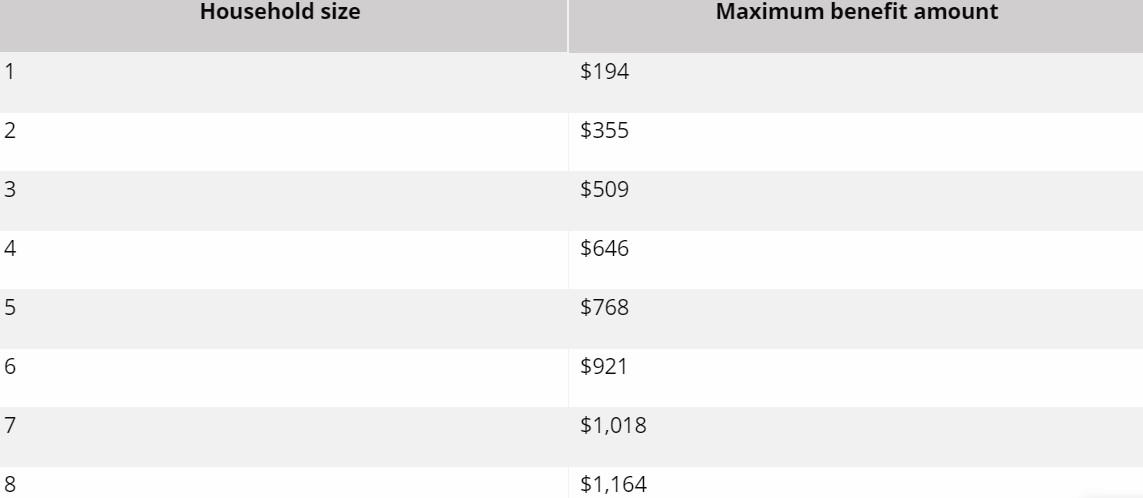Click the $646 benefit amount cell
Viewport: 1143px width, 498px height.
coord(604,249)
